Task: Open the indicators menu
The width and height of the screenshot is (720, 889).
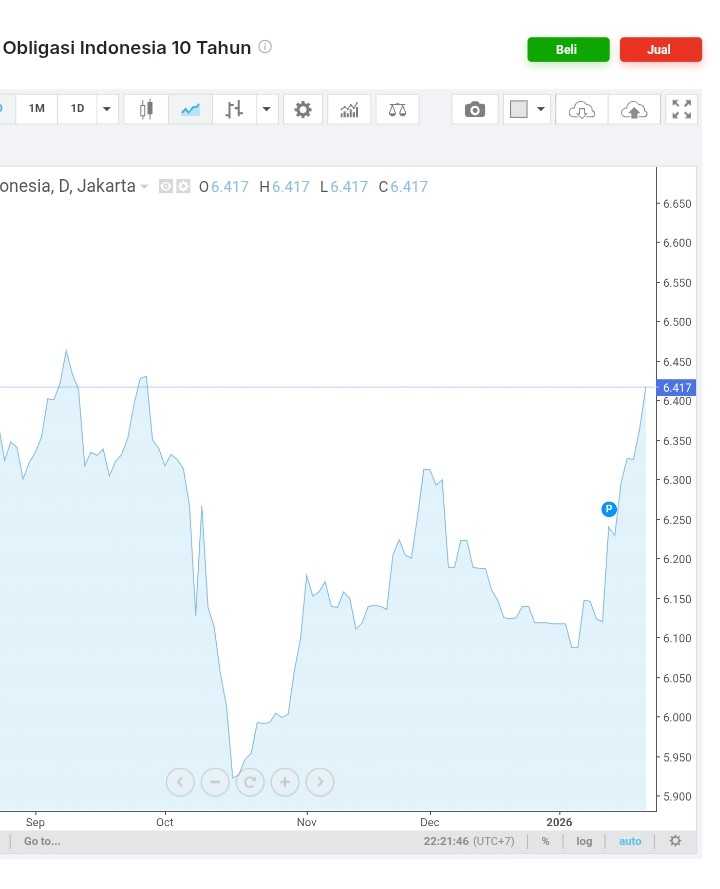Action: pyautogui.click(x=349, y=109)
